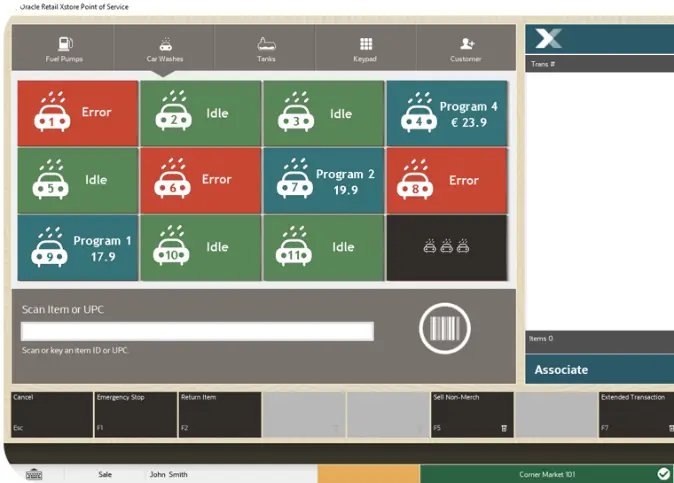This screenshot has width=674, height=483.
Task: Select car wash 9 running Program 1
Action: coord(77,247)
